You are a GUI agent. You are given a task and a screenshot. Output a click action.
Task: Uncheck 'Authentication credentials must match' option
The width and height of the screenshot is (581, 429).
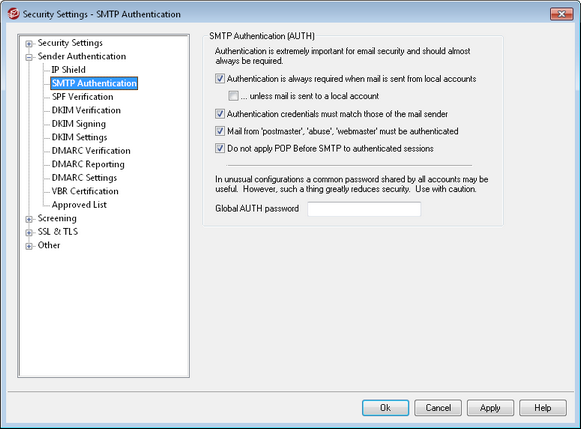pos(220,114)
